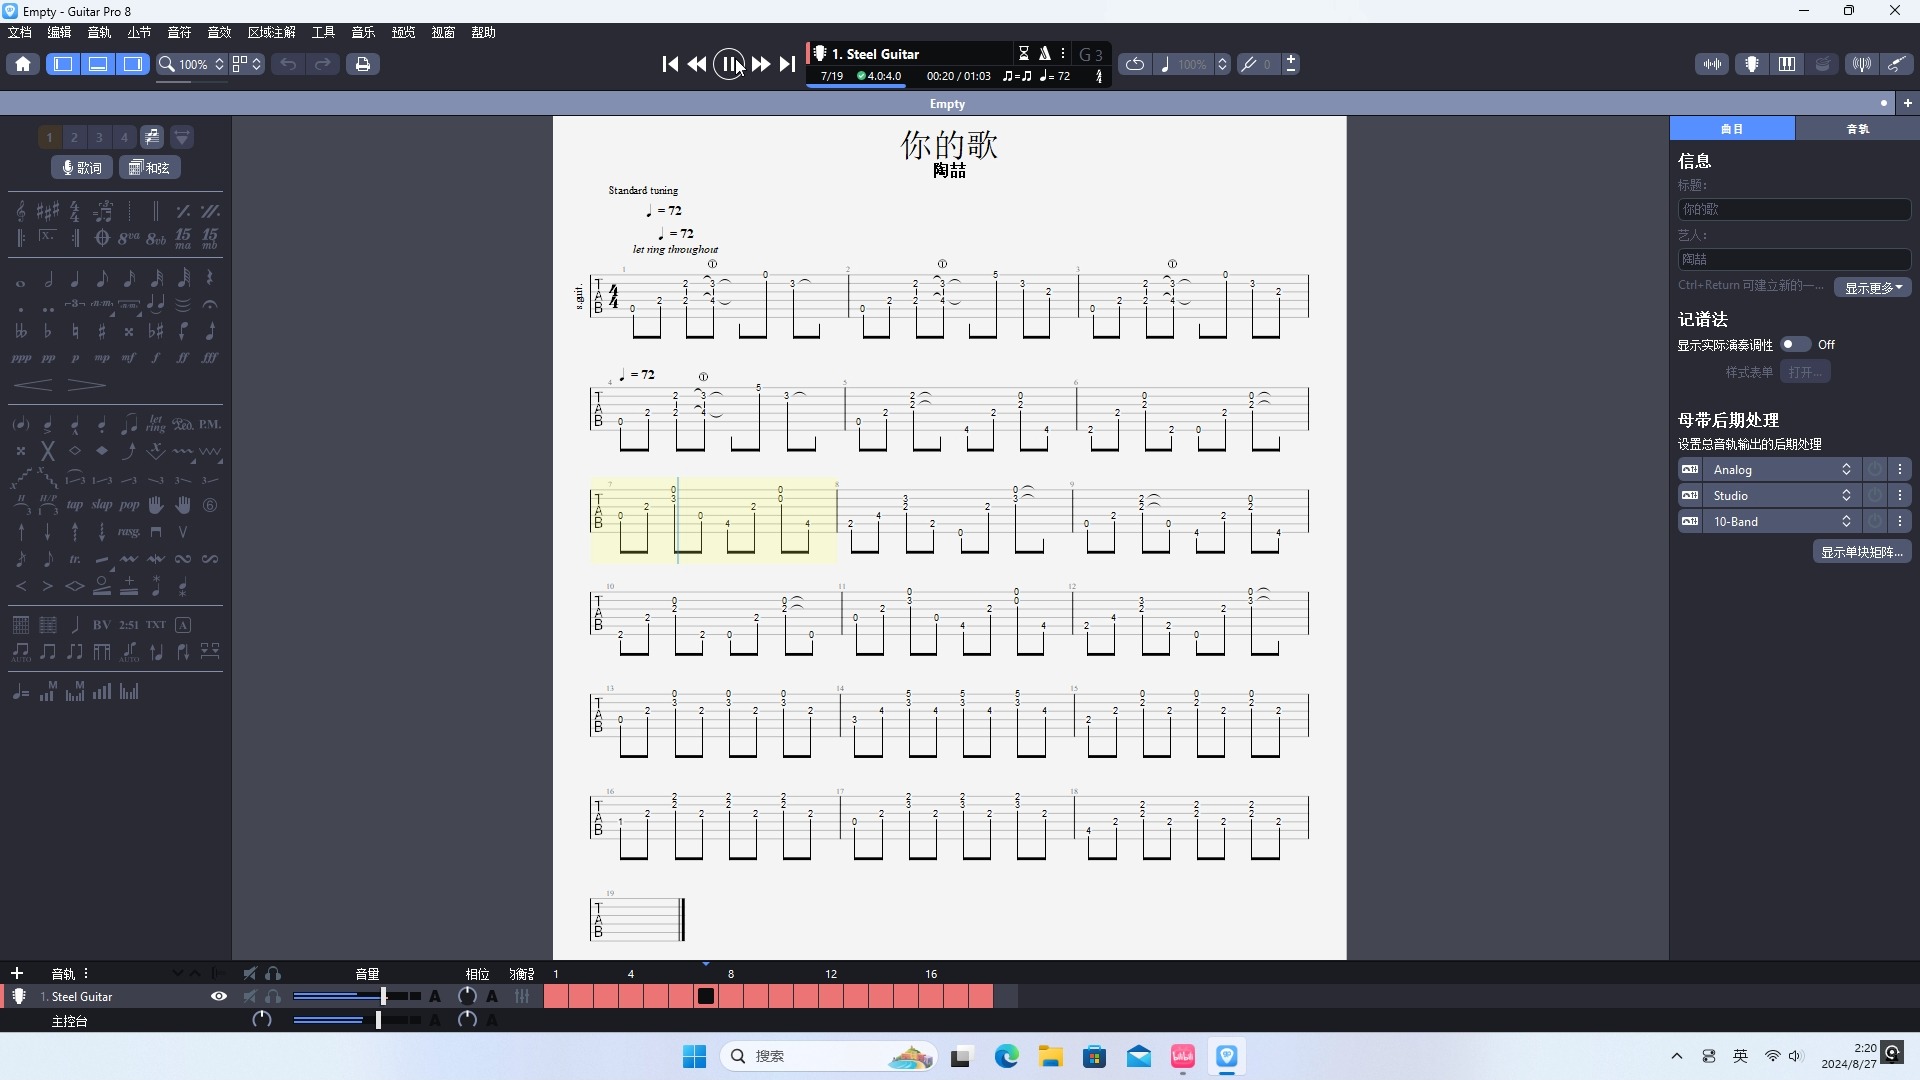Jump to the first bar

click(x=670, y=64)
